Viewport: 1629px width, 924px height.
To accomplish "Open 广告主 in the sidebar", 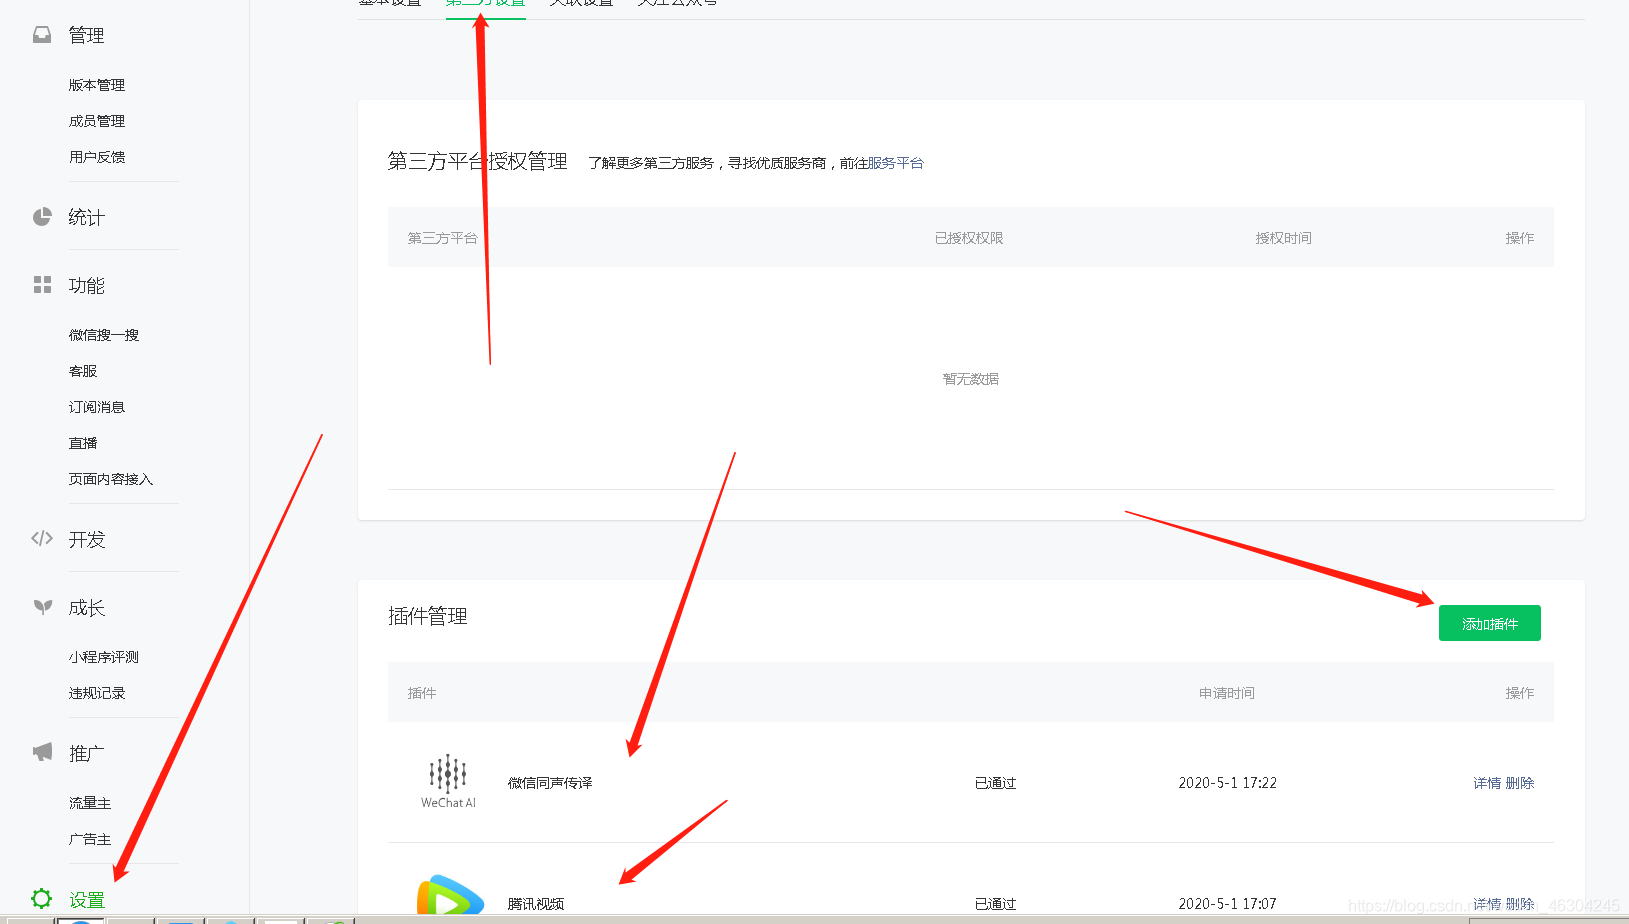I will (90, 839).
